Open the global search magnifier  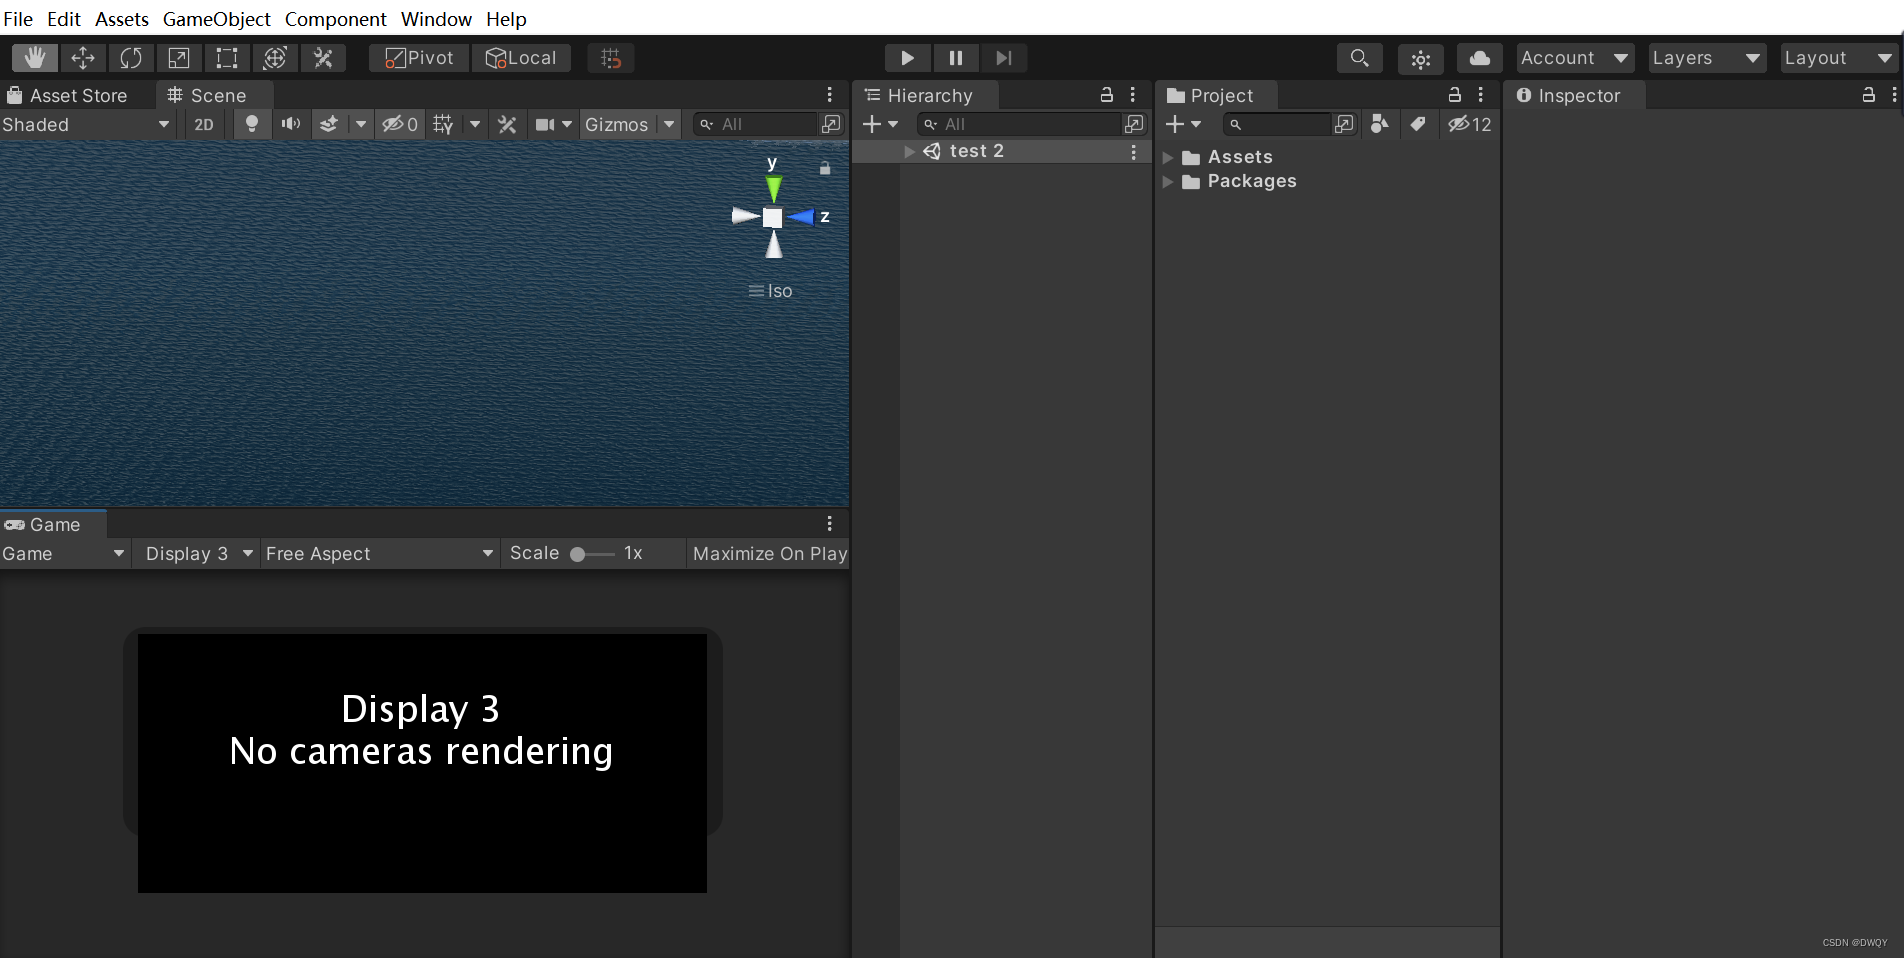pyautogui.click(x=1359, y=58)
